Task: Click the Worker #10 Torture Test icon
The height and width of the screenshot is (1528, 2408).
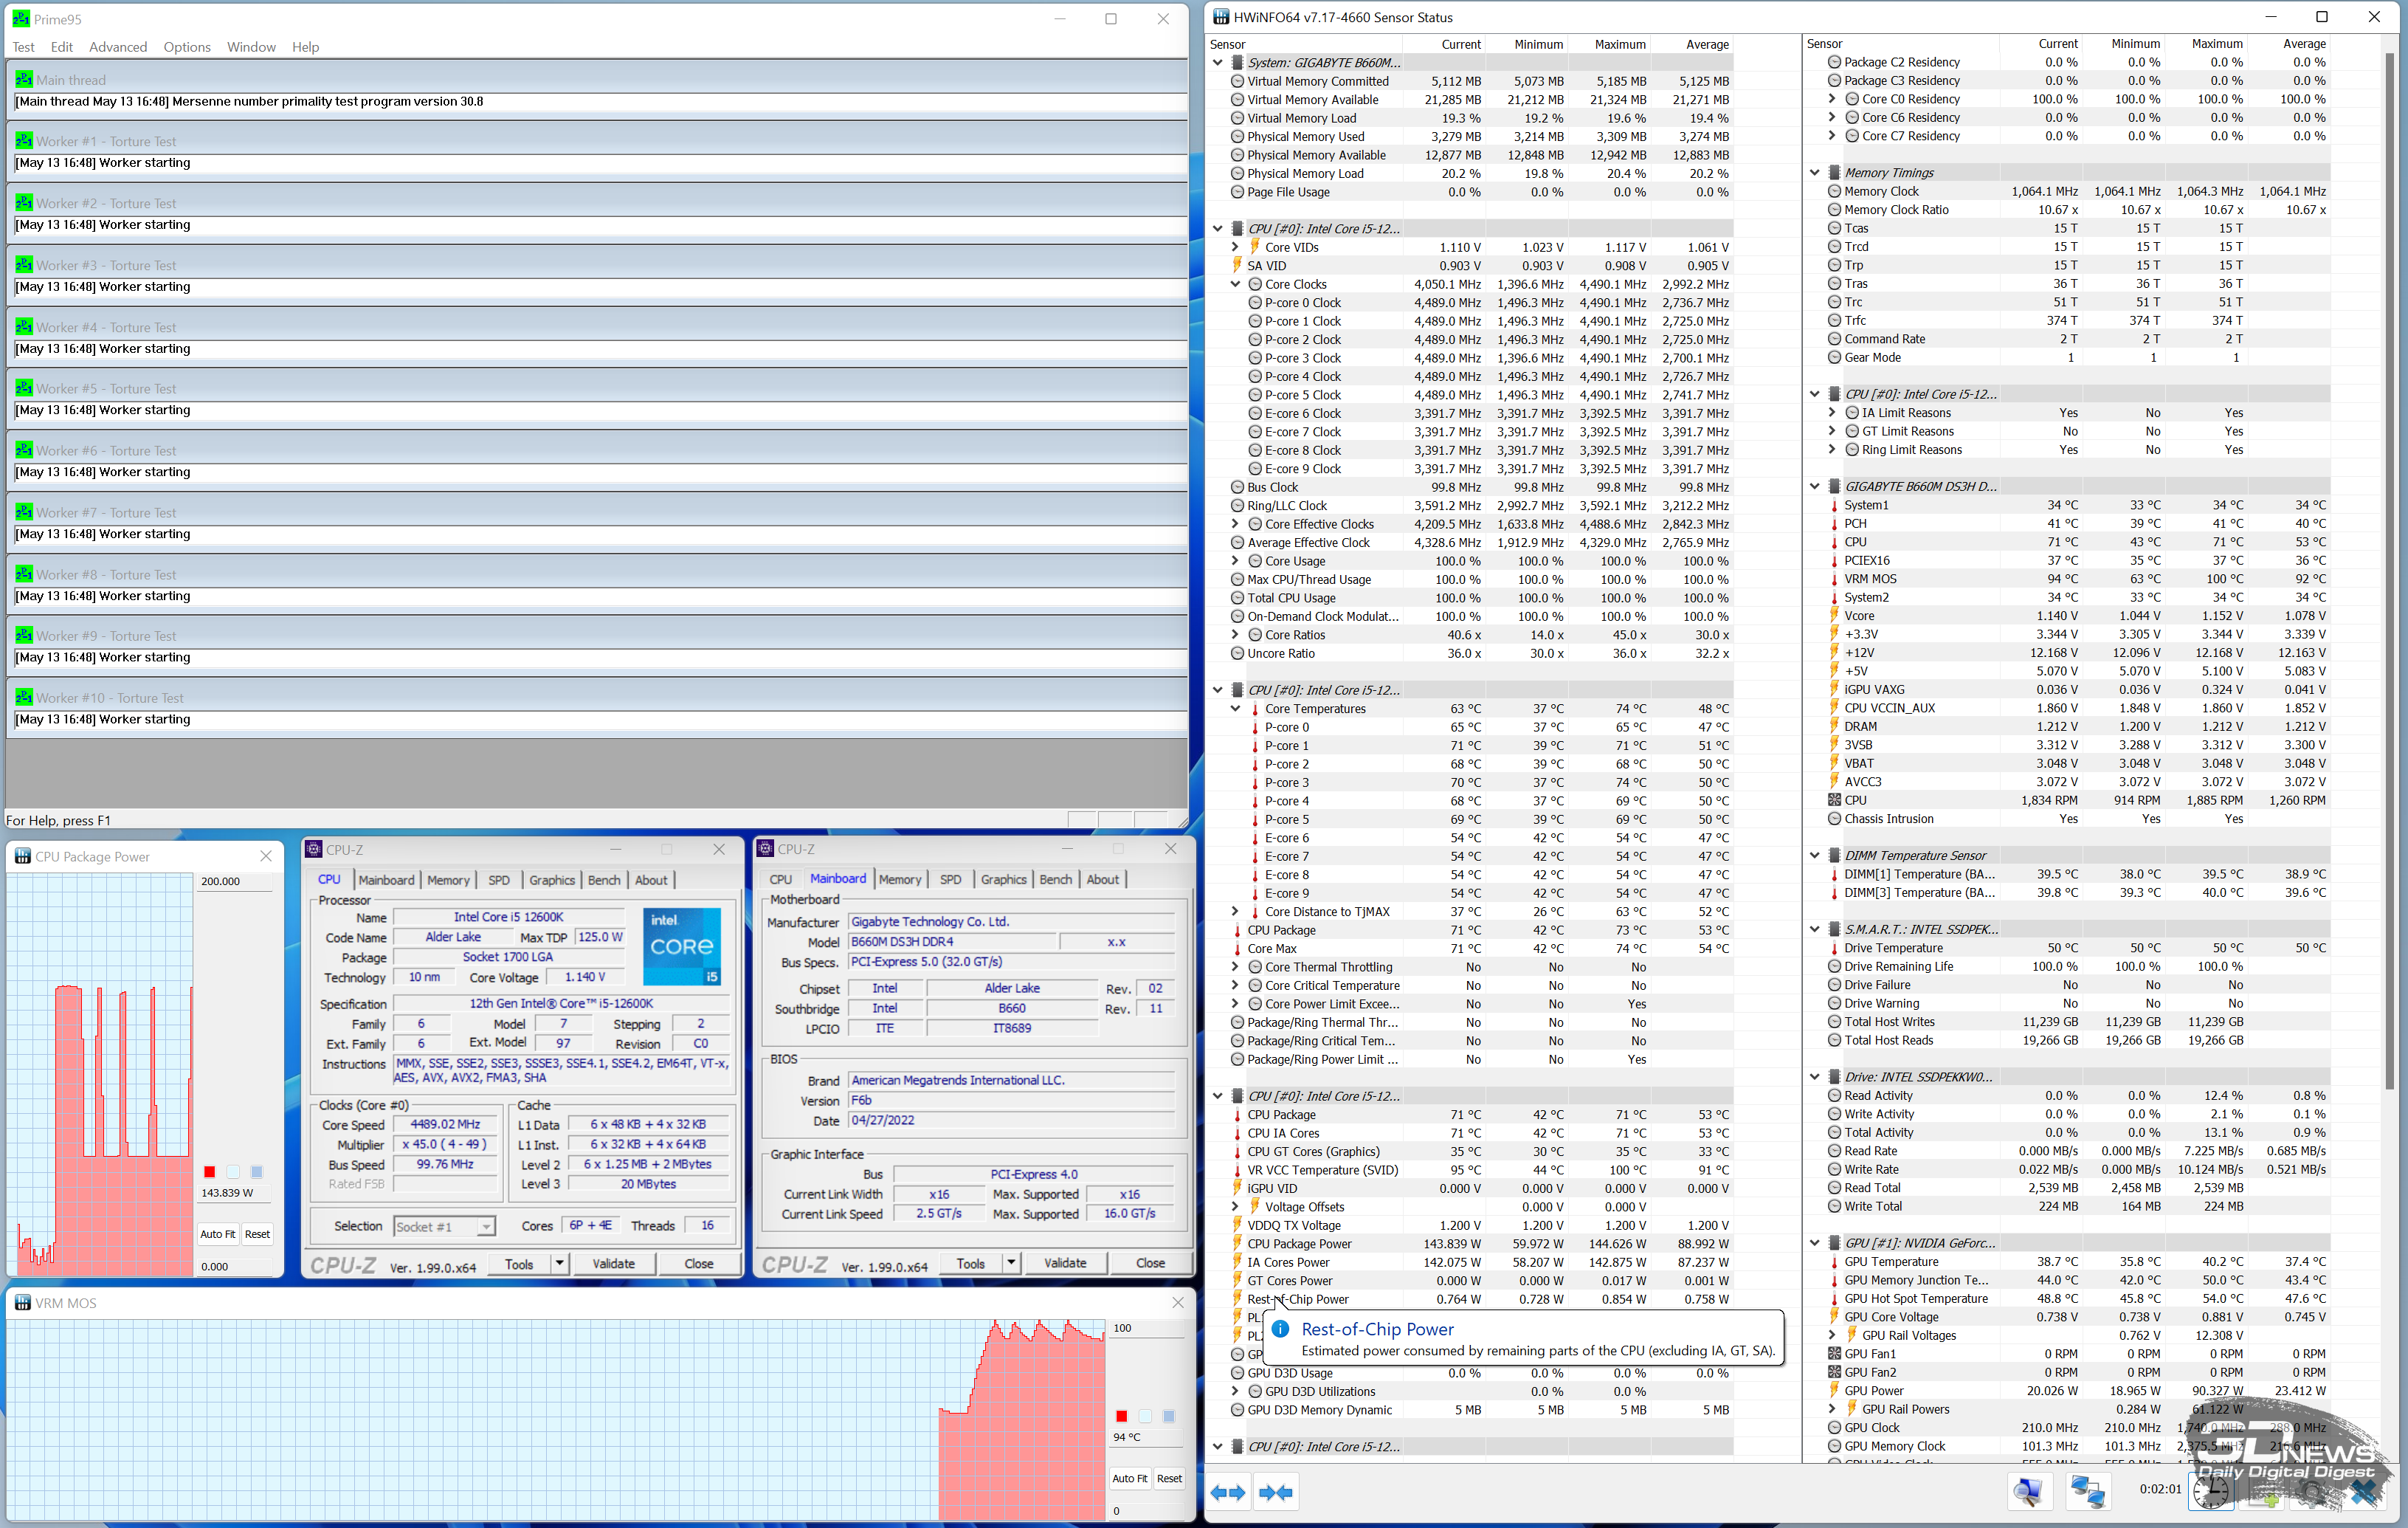Action: coord(24,697)
